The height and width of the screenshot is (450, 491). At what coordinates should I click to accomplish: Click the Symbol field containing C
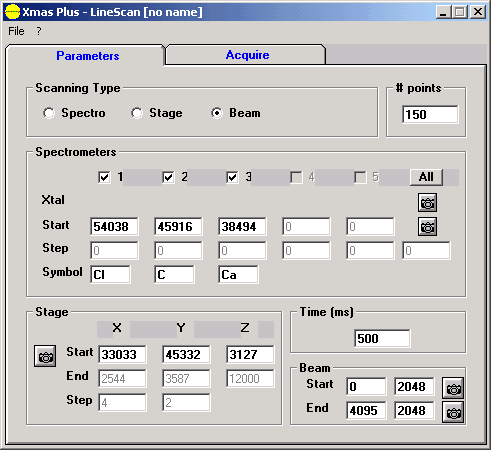174,274
